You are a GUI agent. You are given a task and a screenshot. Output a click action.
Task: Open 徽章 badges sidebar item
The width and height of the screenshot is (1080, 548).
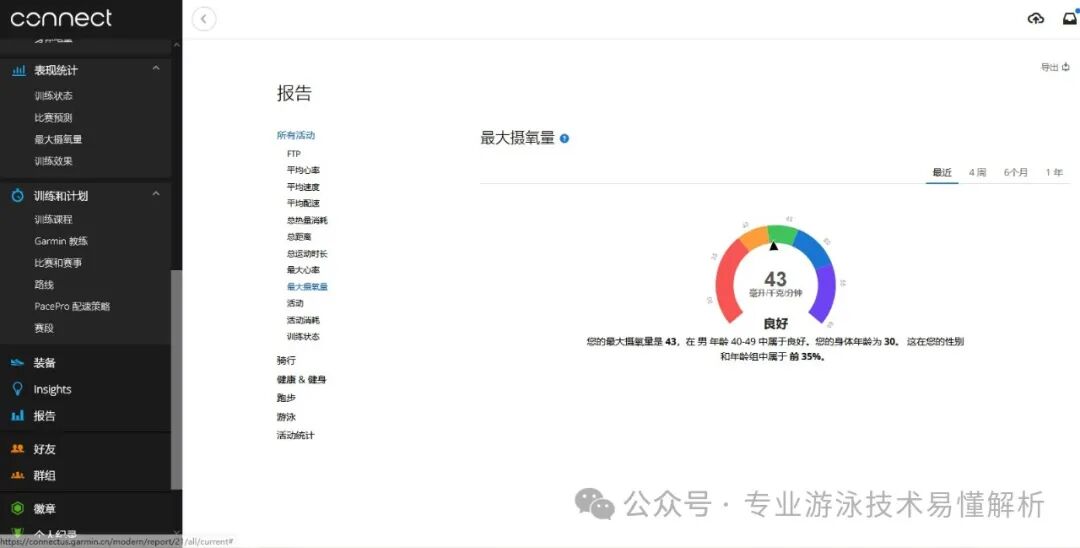pyautogui.click(x=44, y=509)
